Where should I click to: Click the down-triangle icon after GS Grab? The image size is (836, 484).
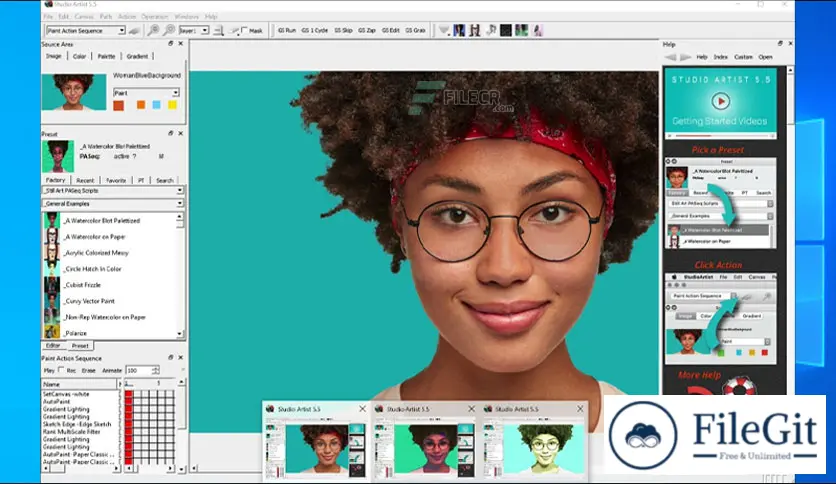444,30
